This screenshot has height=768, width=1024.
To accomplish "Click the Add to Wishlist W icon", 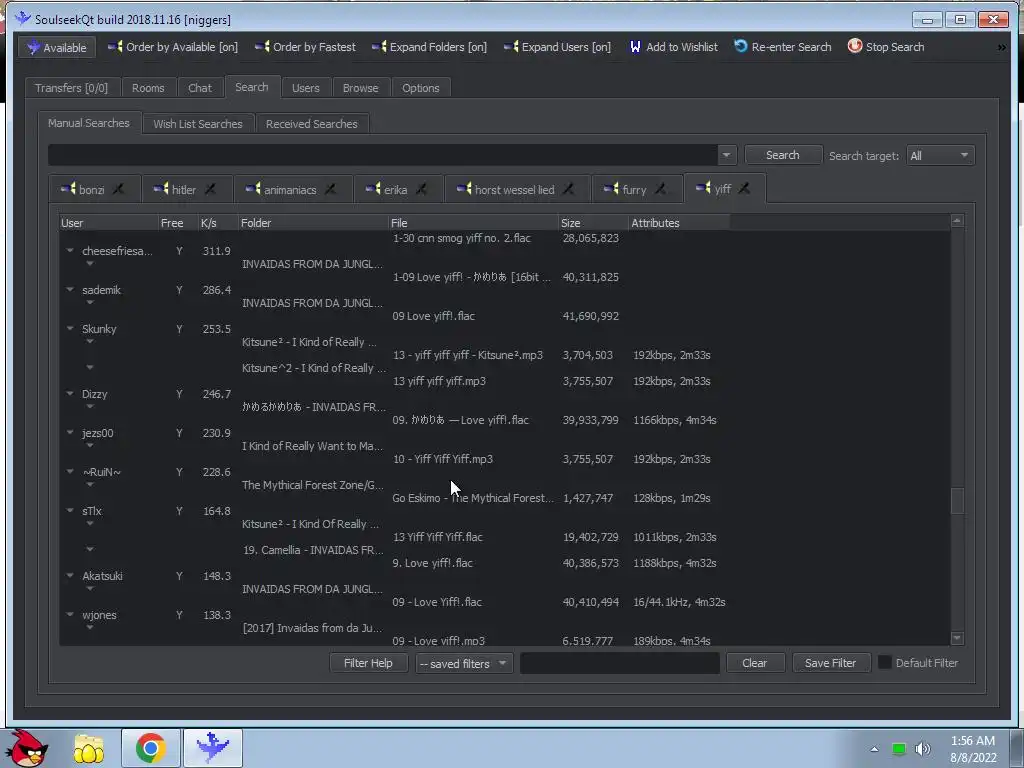I will coord(635,47).
